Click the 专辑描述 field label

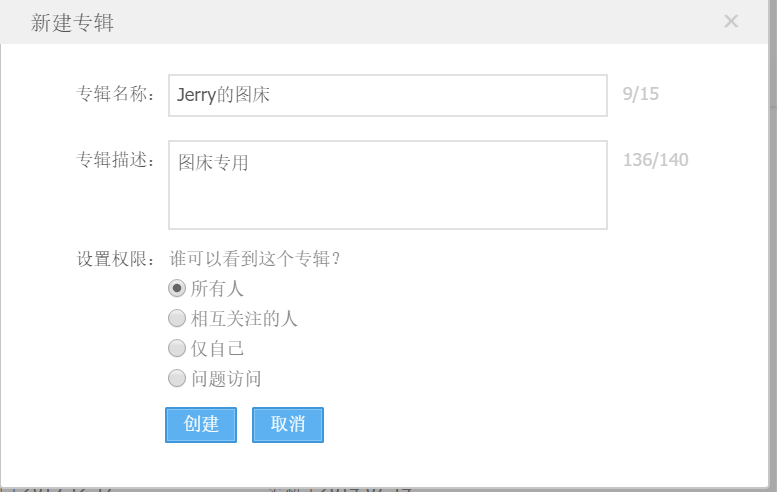pyautogui.click(x=117, y=160)
